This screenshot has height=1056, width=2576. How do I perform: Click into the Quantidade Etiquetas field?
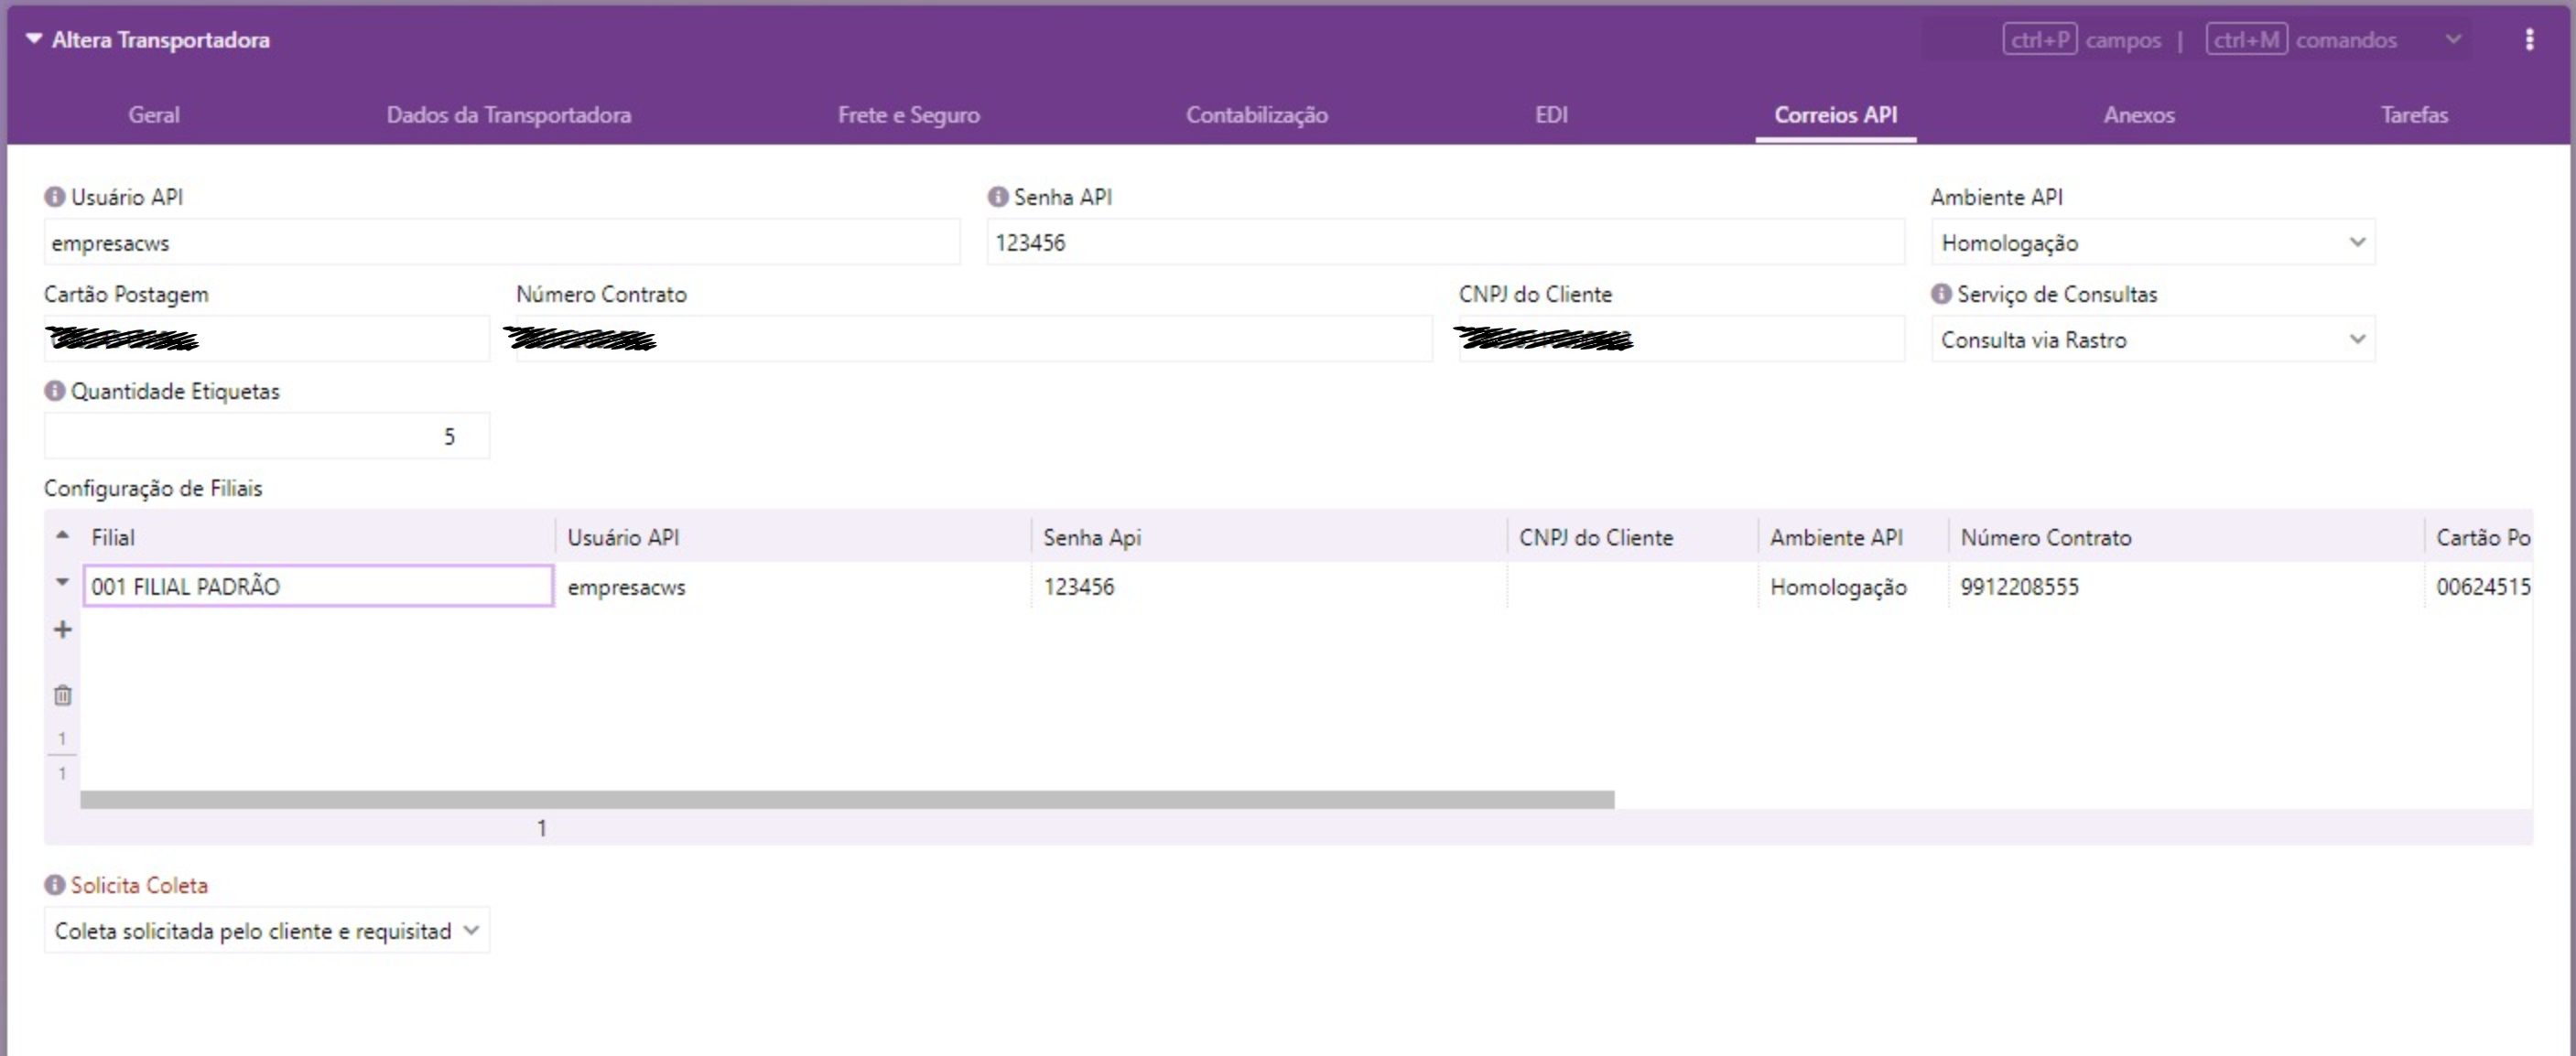coord(266,437)
